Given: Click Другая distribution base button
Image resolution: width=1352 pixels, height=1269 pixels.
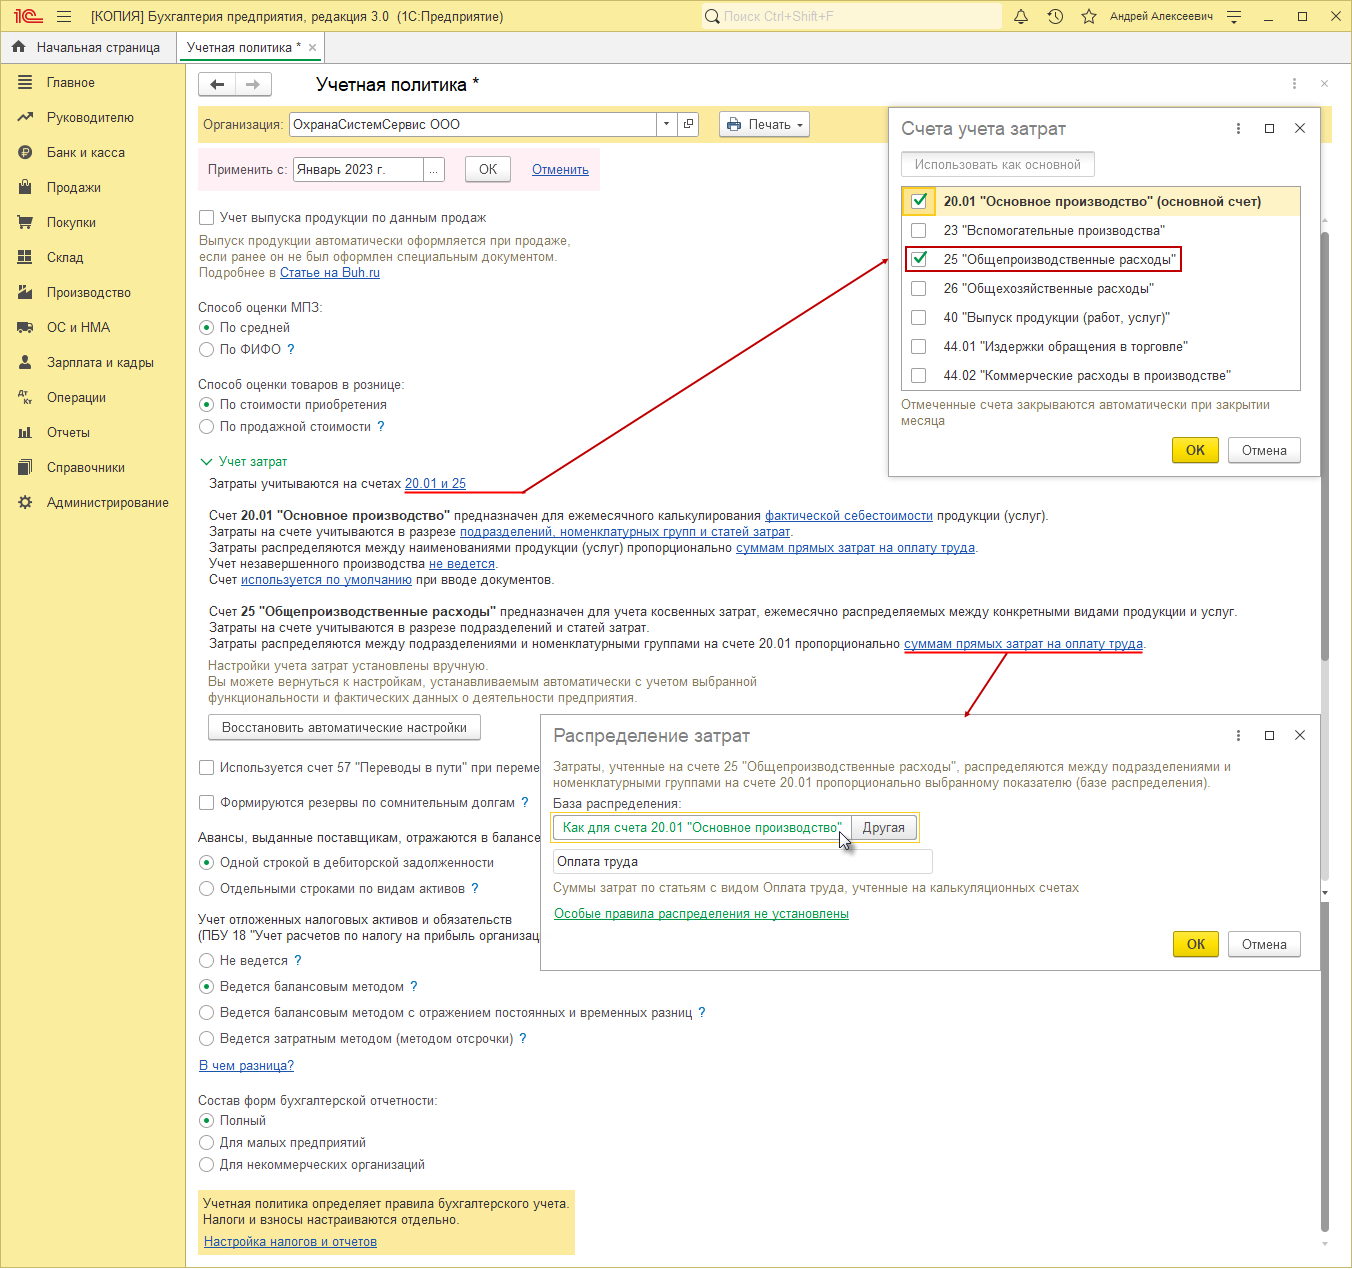Looking at the screenshot, I should click(x=883, y=828).
